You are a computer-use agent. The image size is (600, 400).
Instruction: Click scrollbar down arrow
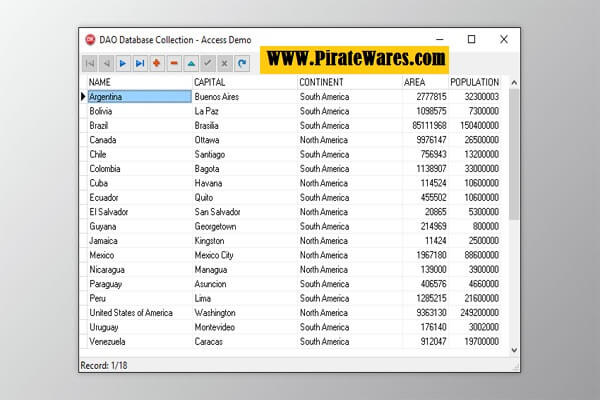tap(514, 350)
